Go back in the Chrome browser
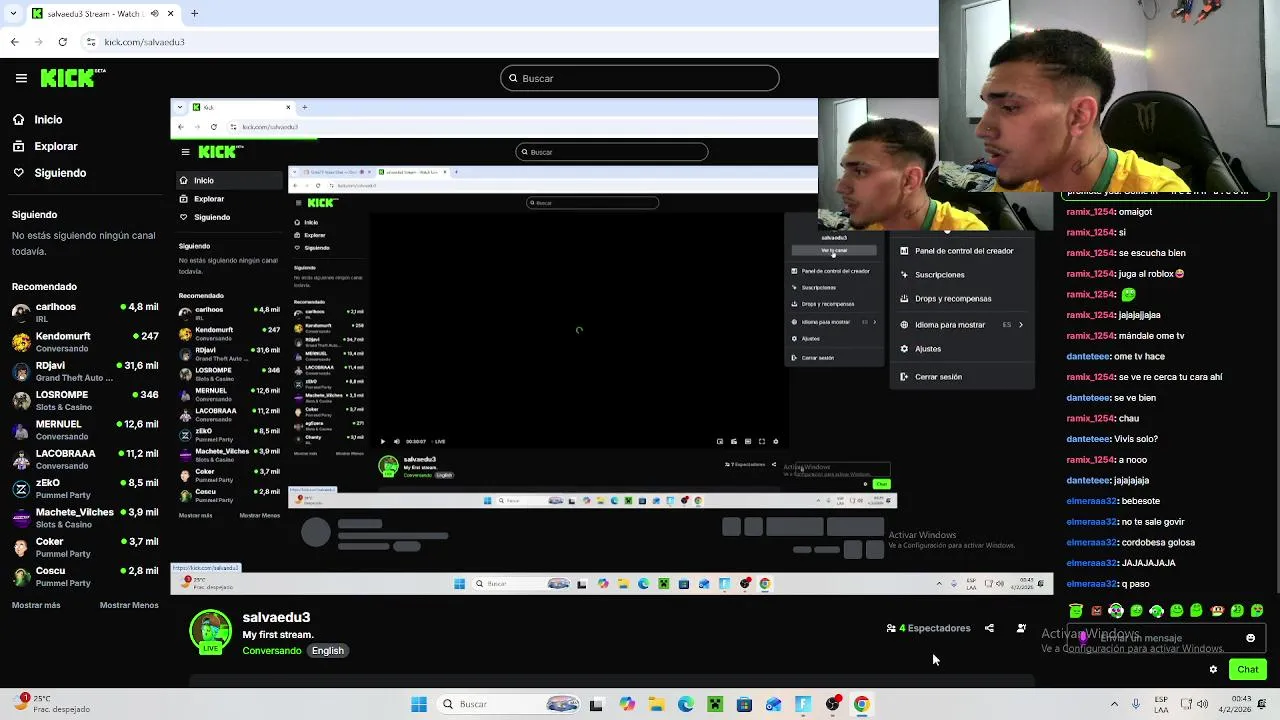This screenshot has width=1280, height=720. 14,42
